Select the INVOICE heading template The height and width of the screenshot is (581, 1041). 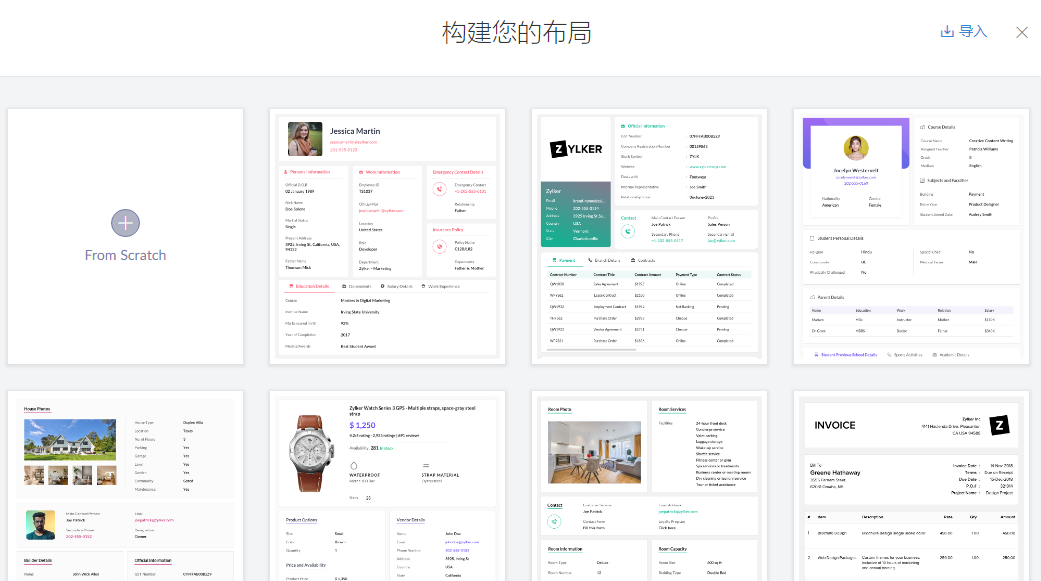[835, 425]
